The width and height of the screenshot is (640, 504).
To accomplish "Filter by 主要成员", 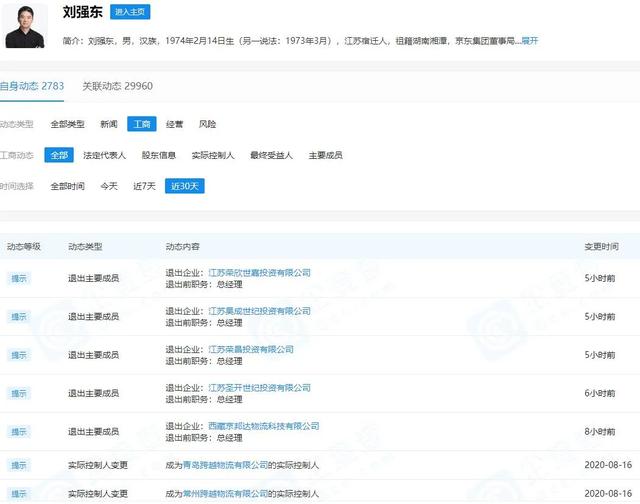I will click(x=325, y=155).
